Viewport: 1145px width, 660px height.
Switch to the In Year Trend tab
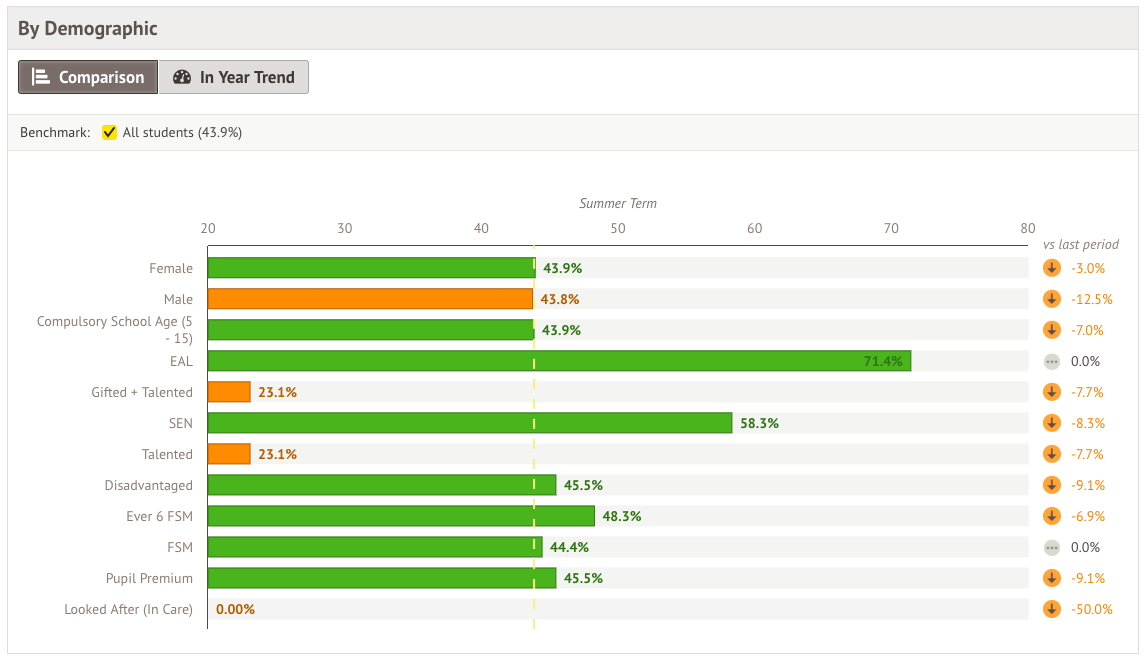pyautogui.click(x=234, y=77)
